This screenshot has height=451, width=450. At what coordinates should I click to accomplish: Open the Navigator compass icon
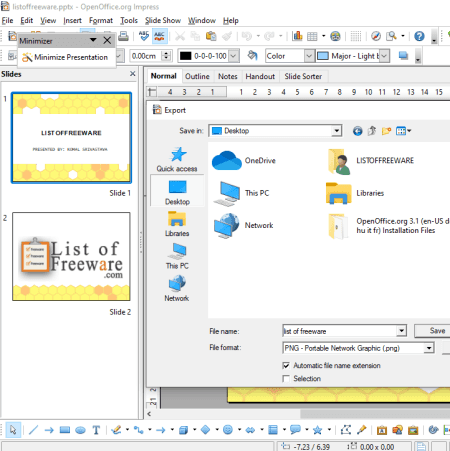click(376, 36)
